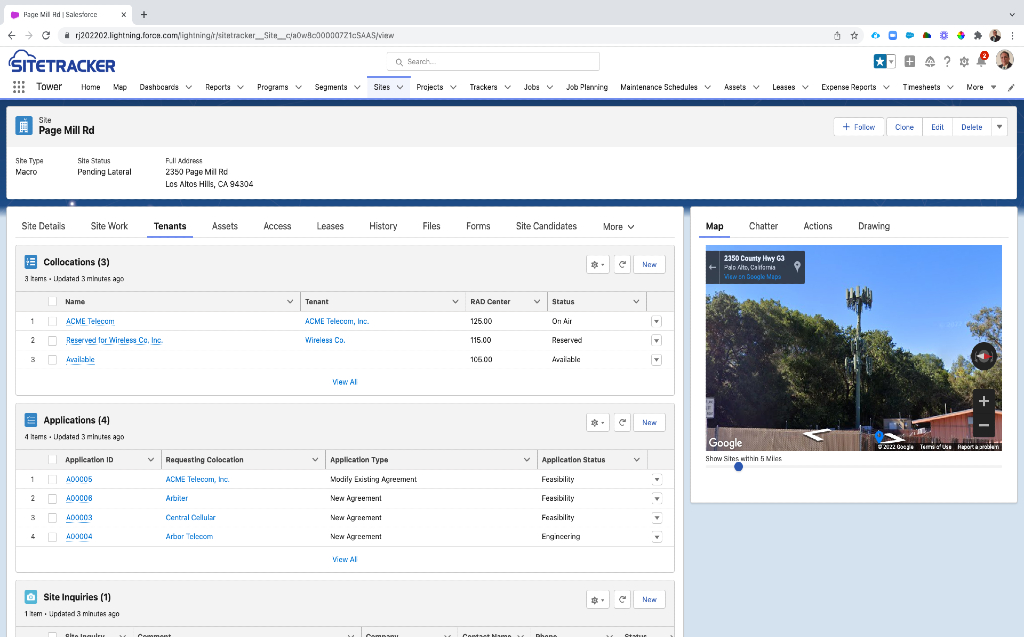Follow the Page Mill Rd site
The height and width of the screenshot is (637, 1024).
tap(859, 127)
